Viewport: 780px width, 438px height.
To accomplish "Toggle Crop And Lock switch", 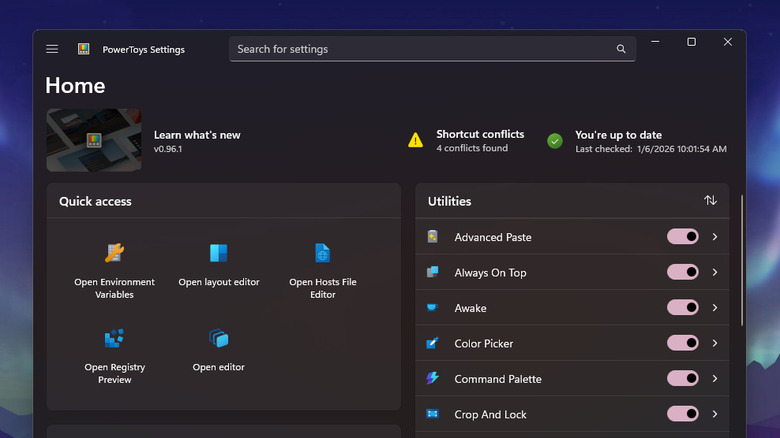I will coord(682,414).
